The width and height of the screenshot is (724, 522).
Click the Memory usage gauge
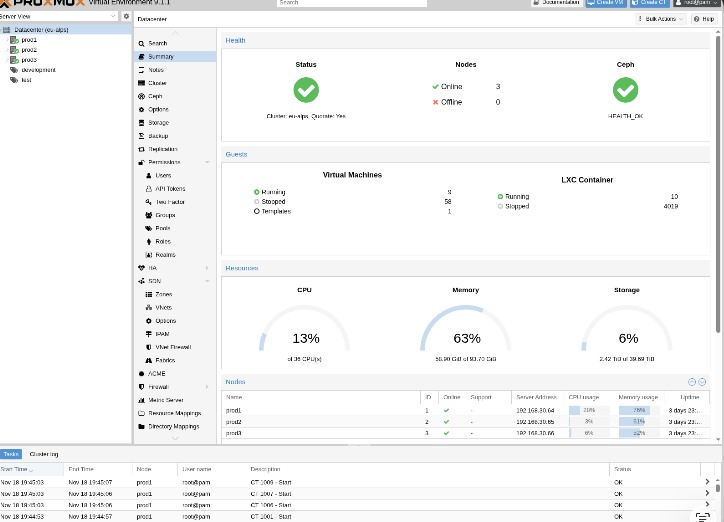click(466, 331)
